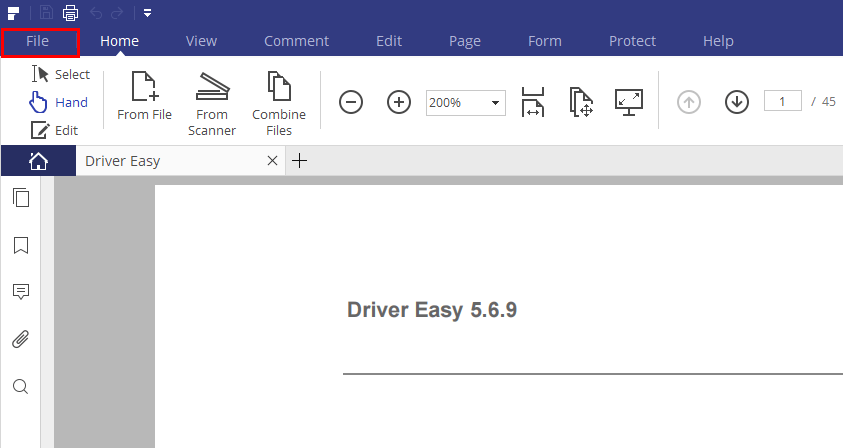Click Combine Files icon
The width and height of the screenshot is (843, 448).
coord(279,104)
